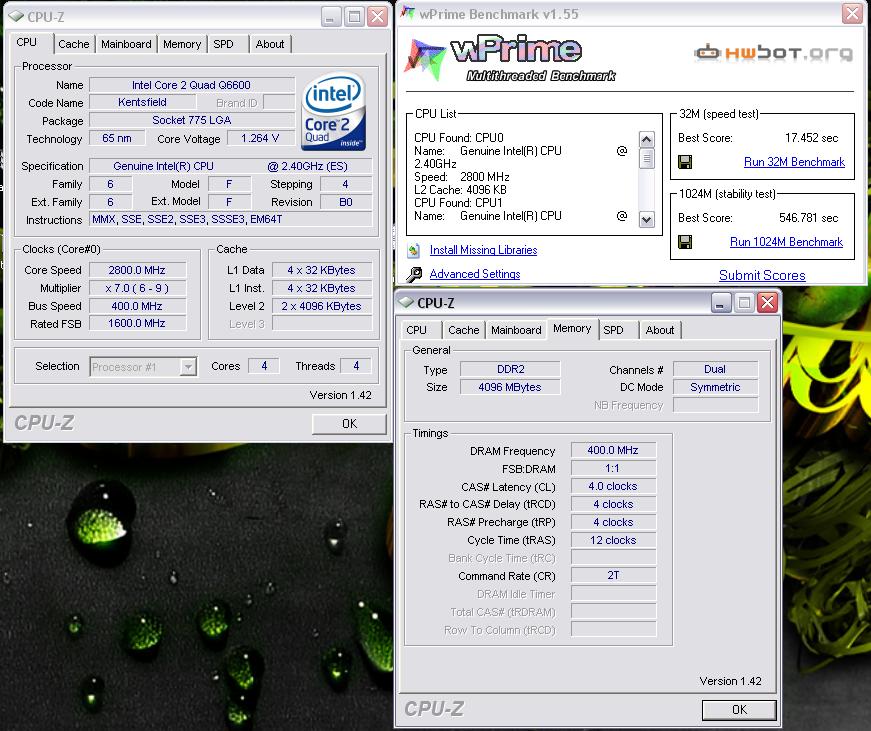The width and height of the screenshot is (871, 731).
Task: Open the Memory tab in top CPU-Z
Action: (x=182, y=44)
